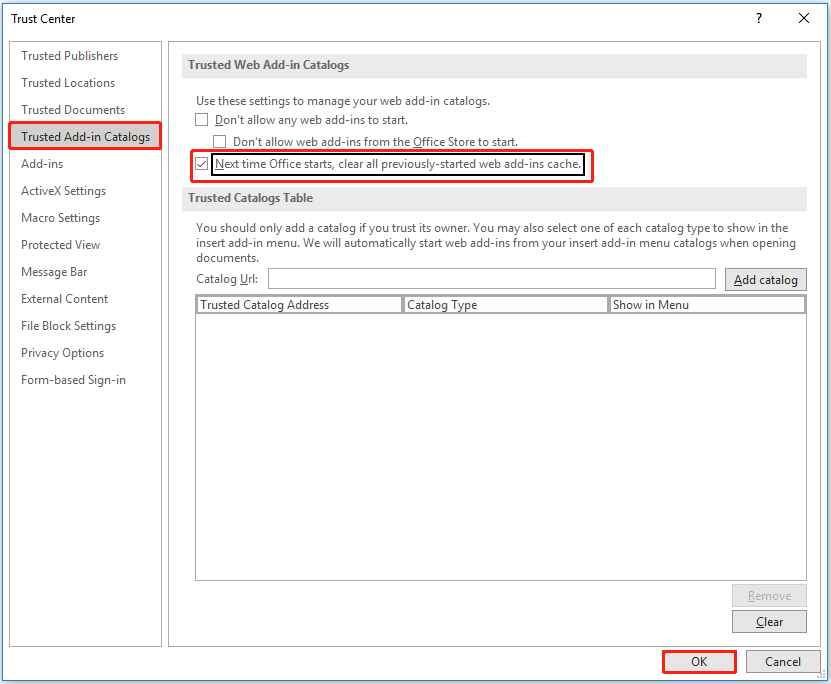Click the Clear button
The height and width of the screenshot is (684, 831).
coord(769,622)
